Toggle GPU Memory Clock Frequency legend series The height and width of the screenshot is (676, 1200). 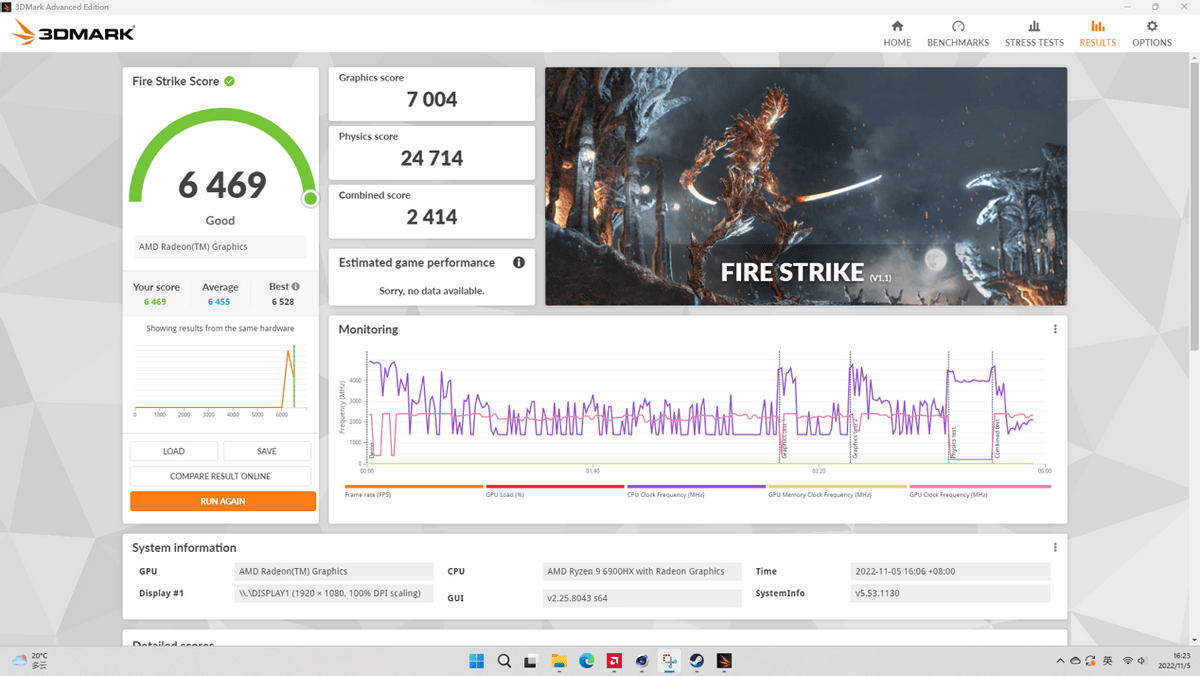836,491
